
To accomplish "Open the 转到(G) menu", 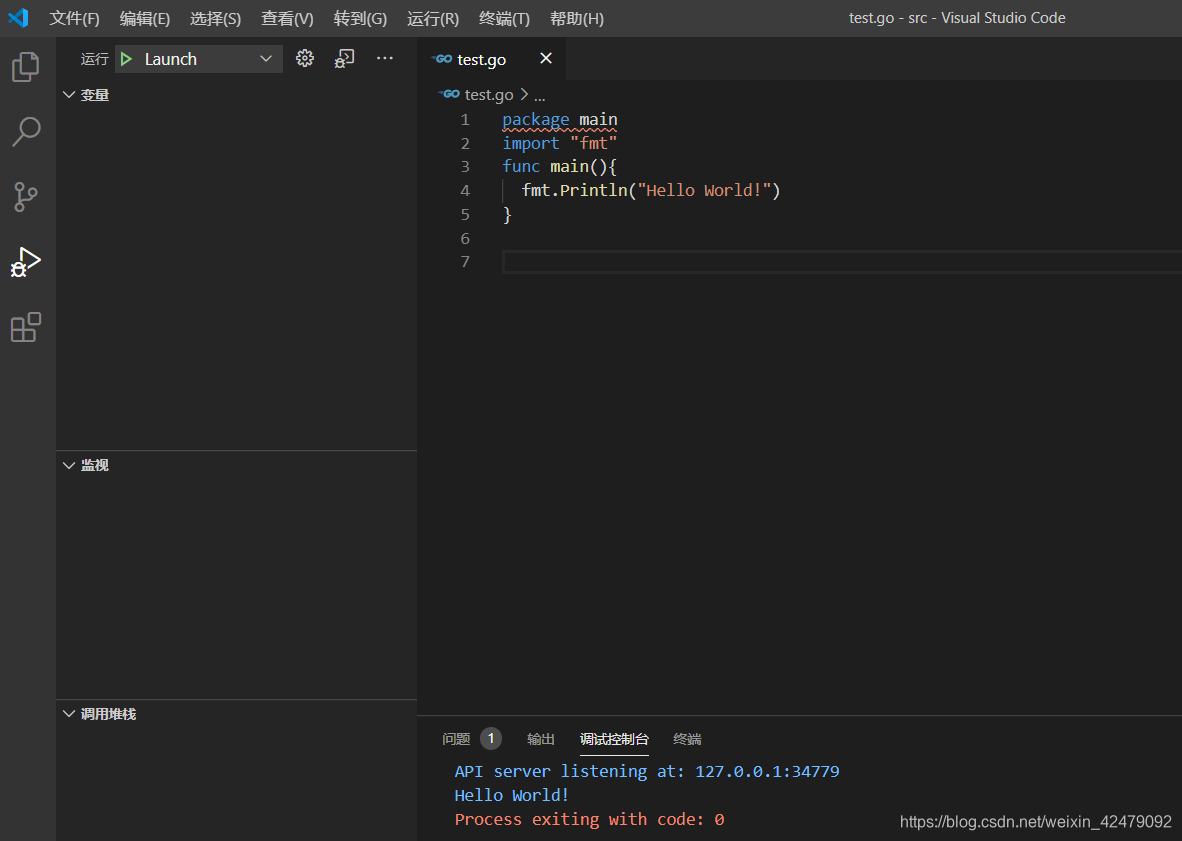I will (x=360, y=18).
